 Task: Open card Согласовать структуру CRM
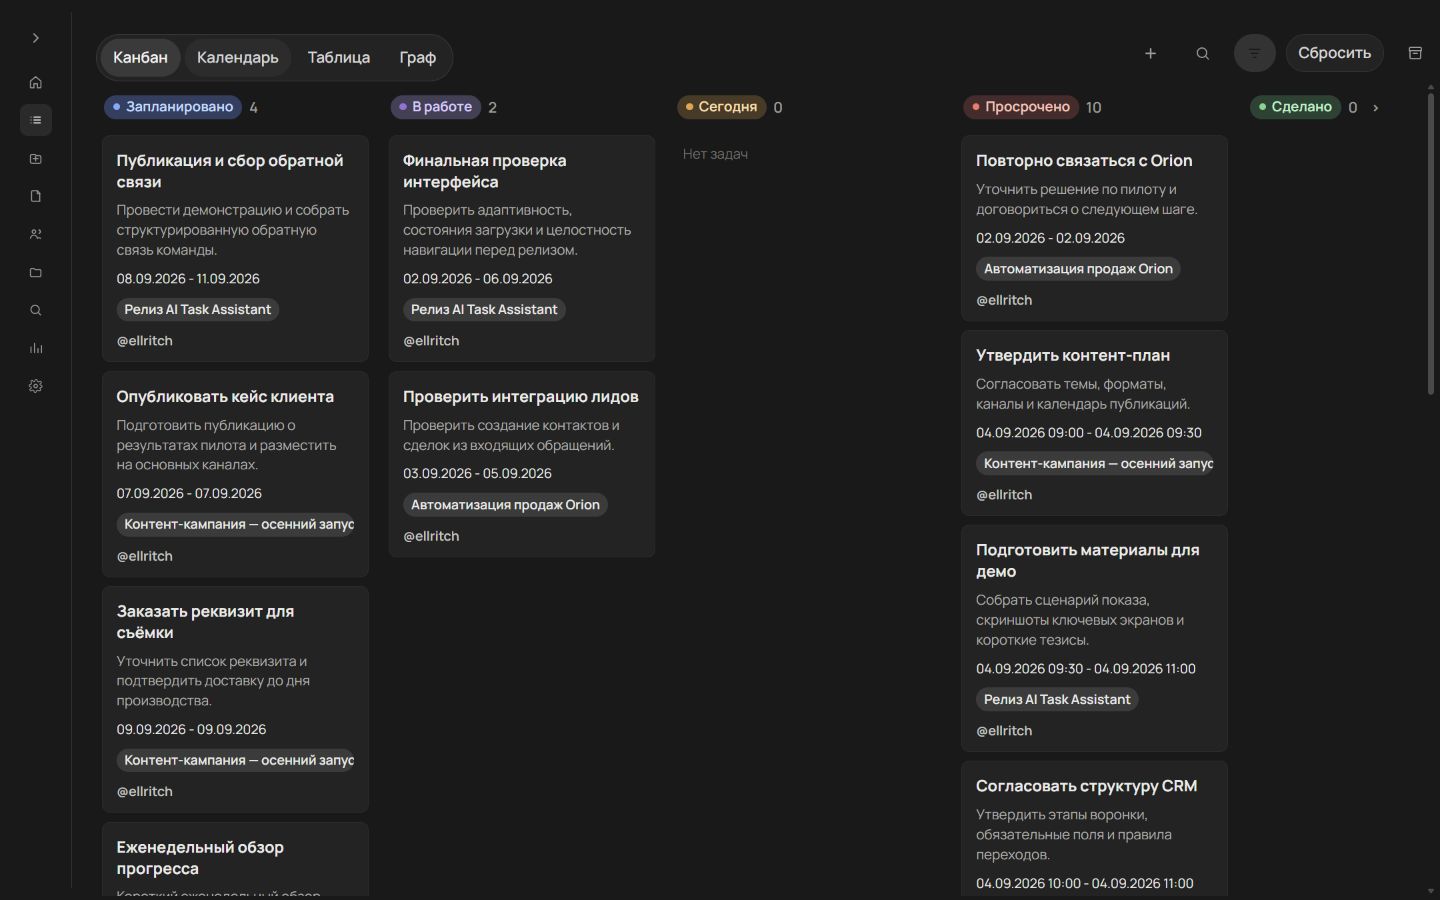1094,829
